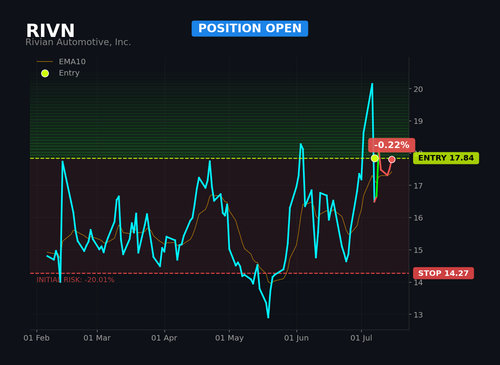Click the 19 price axis label
Image resolution: width=500 pixels, height=365 pixels.
[x=418, y=121]
